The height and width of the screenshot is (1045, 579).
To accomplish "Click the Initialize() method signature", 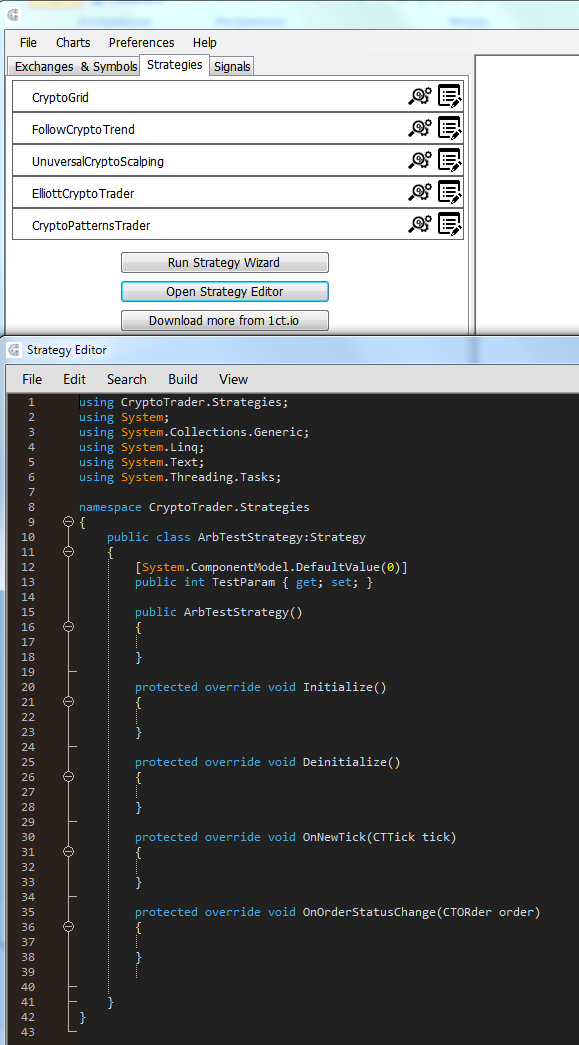I will pos(261,687).
